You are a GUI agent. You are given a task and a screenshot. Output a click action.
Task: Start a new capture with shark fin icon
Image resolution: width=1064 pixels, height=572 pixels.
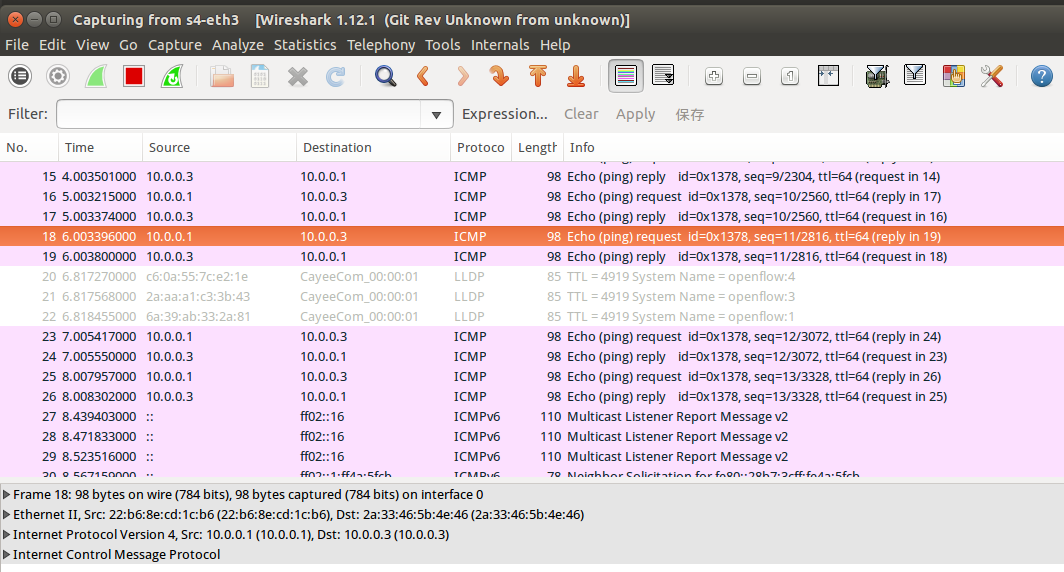[x=96, y=76]
